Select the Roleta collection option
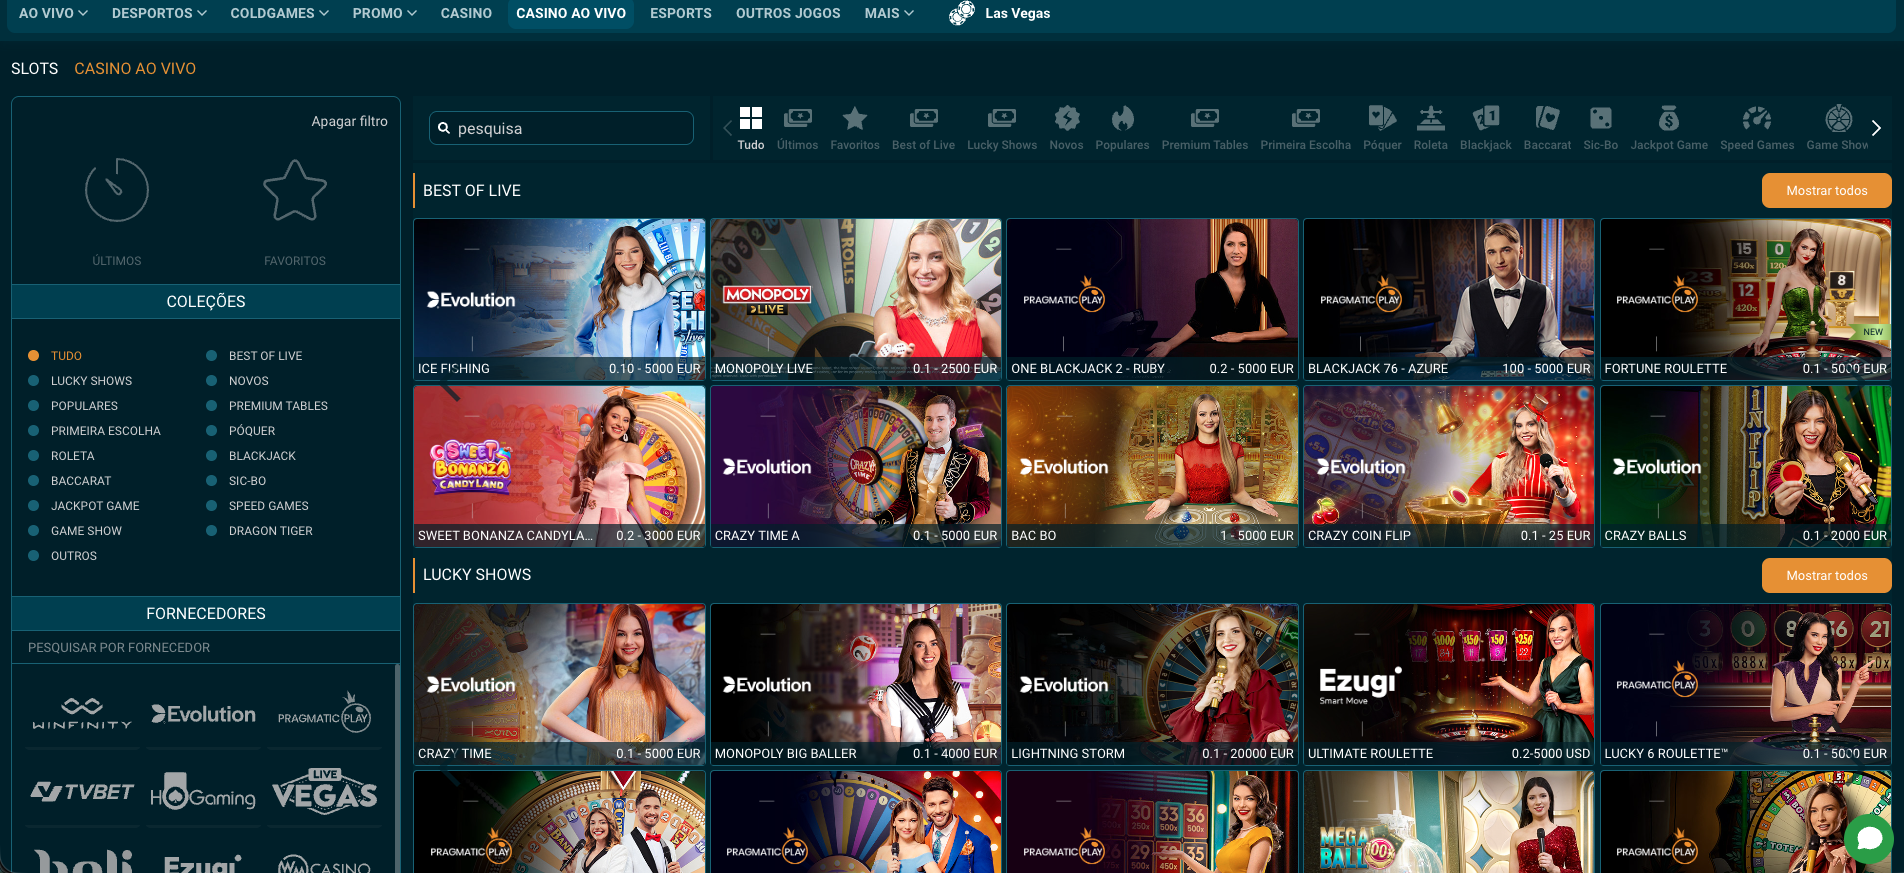 [61, 456]
